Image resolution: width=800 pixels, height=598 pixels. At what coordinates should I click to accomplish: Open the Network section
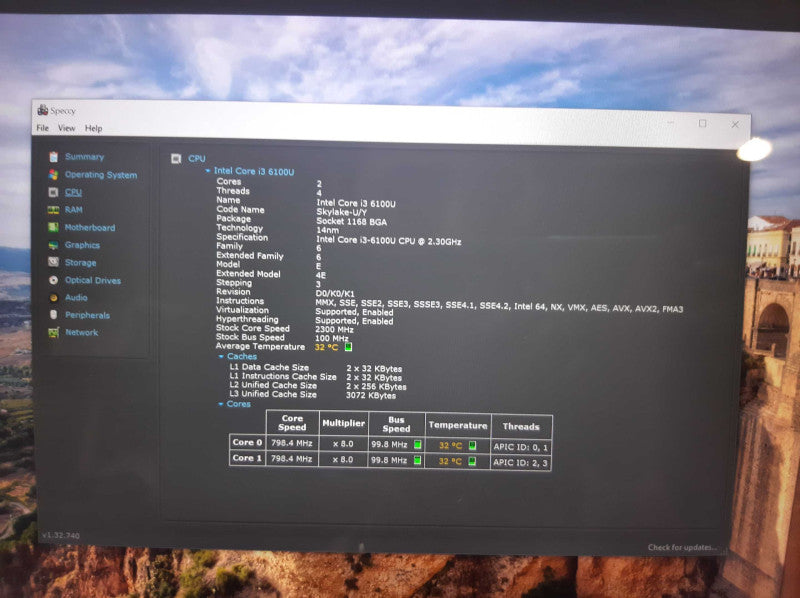[82, 333]
